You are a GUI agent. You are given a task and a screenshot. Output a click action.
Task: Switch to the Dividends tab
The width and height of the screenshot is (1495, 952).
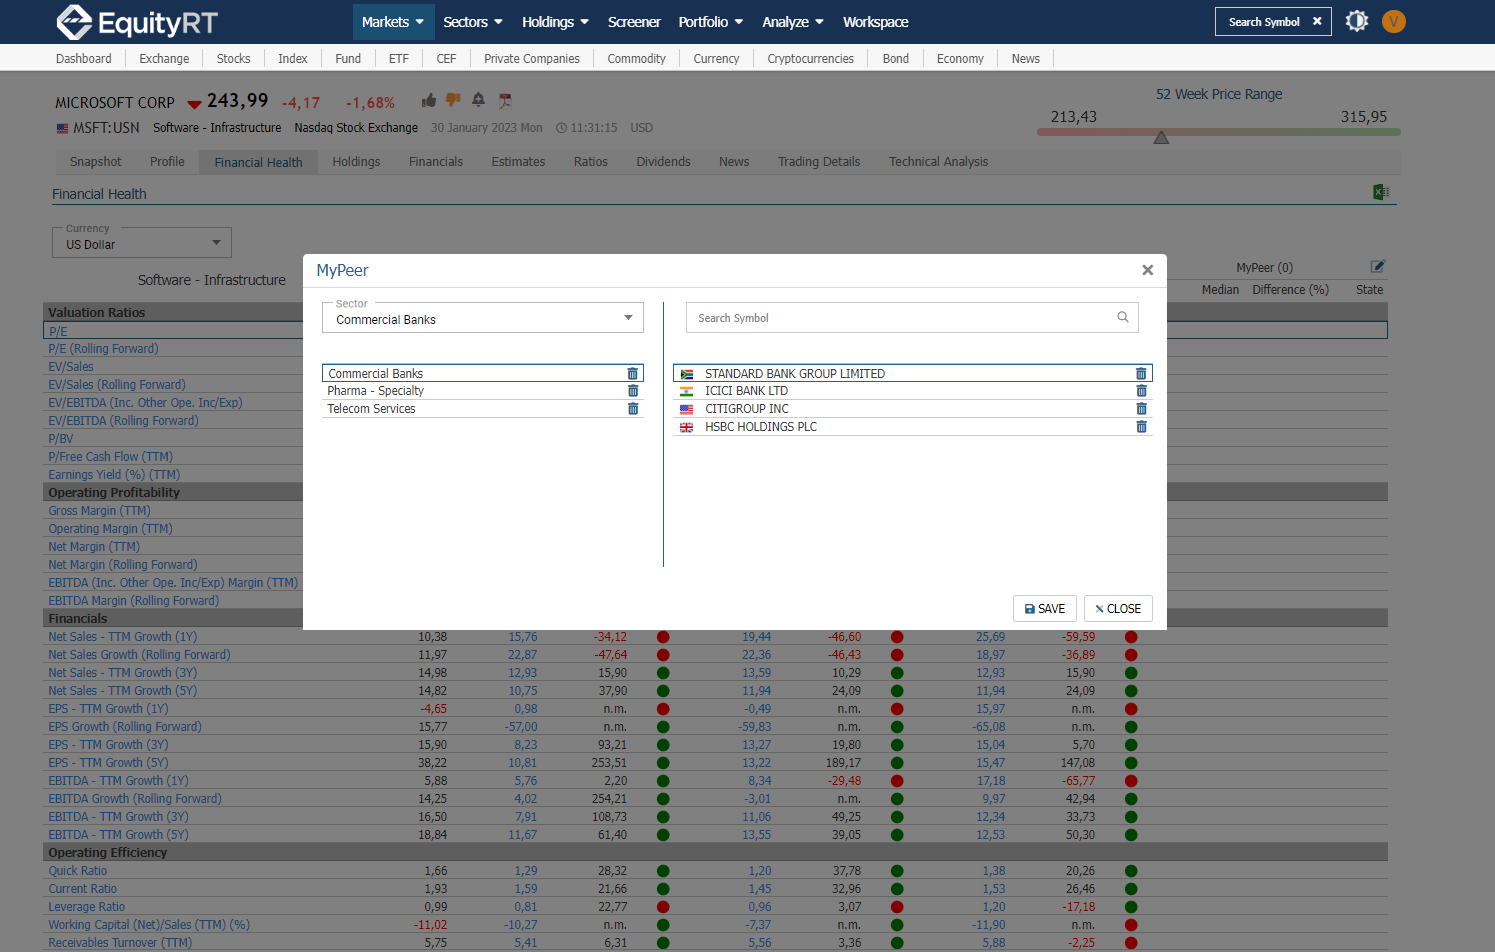663,162
